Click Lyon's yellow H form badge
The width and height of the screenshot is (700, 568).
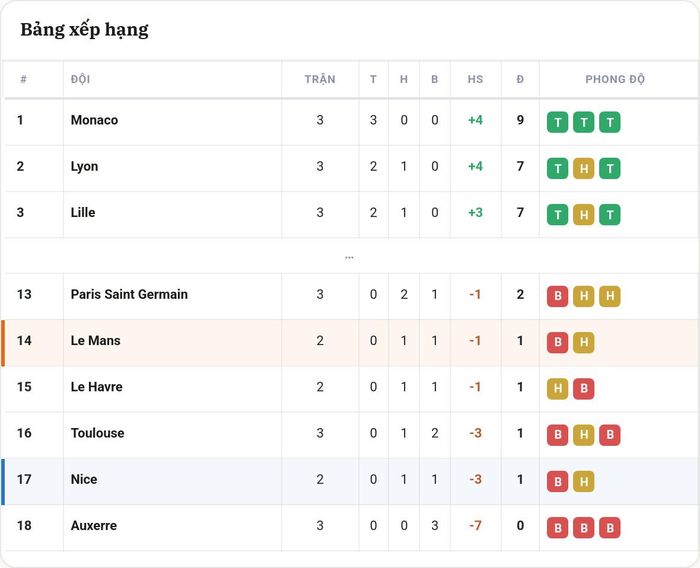[x=583, y=168]
